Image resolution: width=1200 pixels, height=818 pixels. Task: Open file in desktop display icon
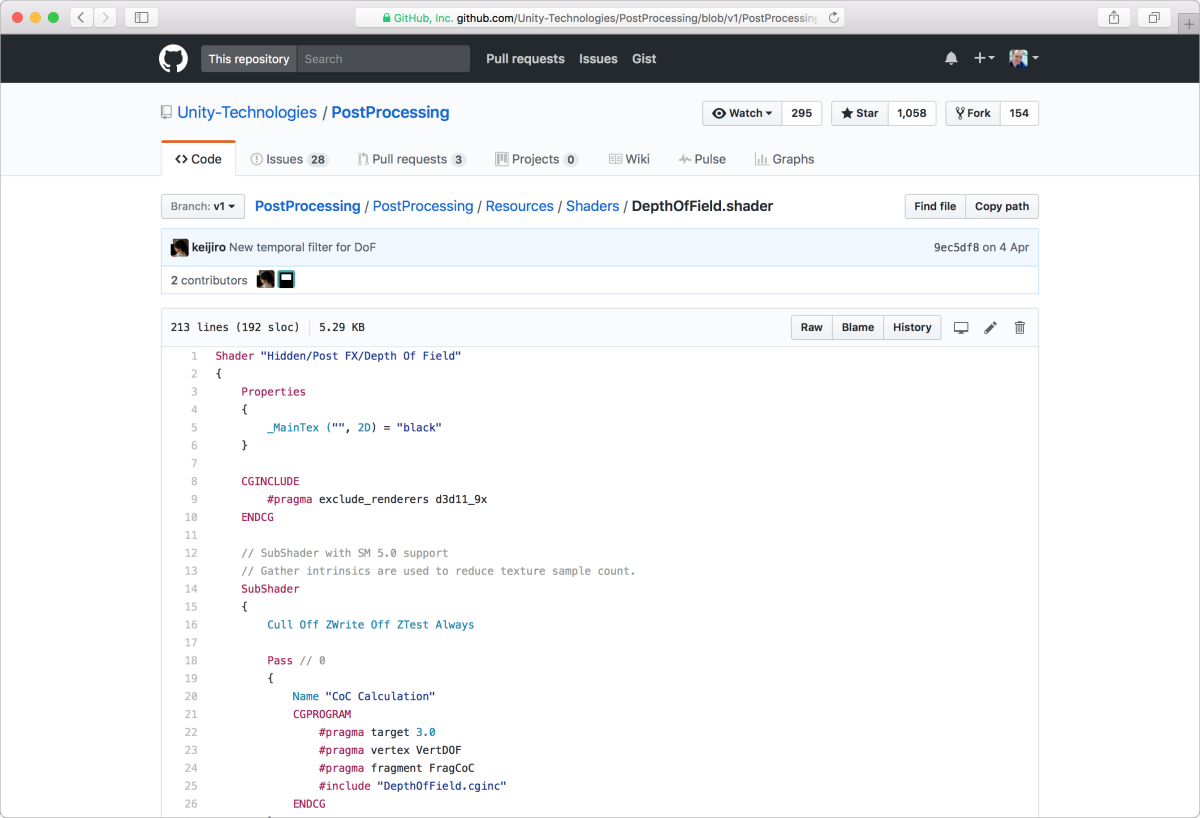[x=961, y=328]
